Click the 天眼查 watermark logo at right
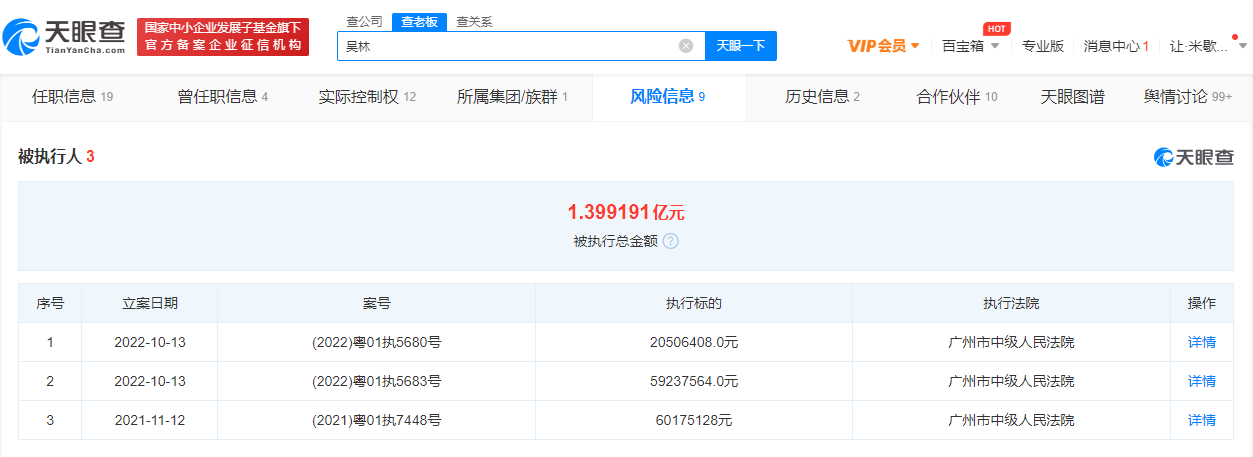1253x457 pixels. pos(1194,157)
